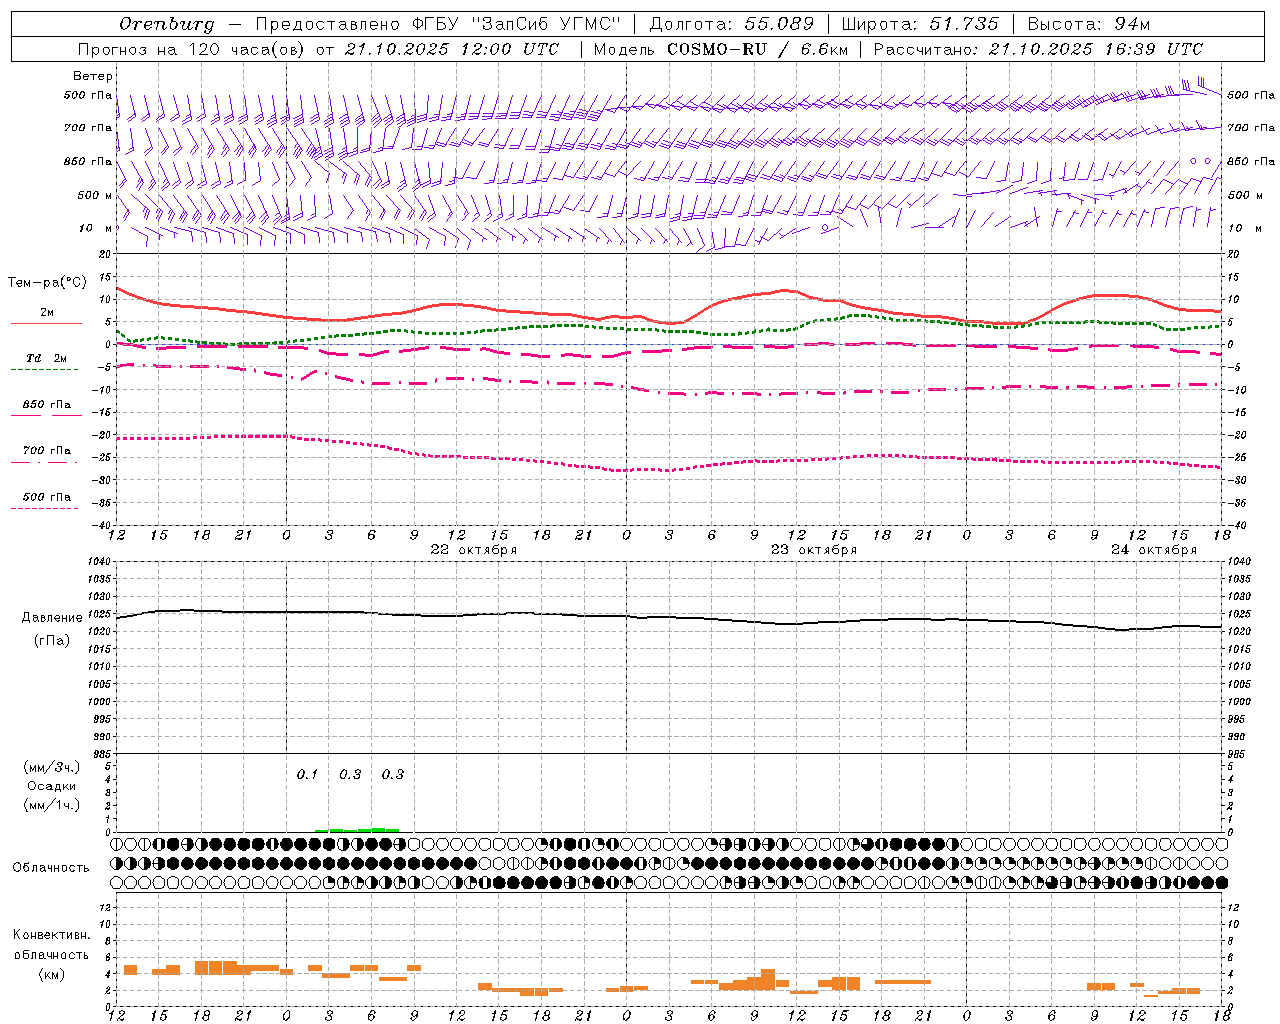Screen dimensions: 1280x1024
Task: Click the '0.1' precipitation amount value
Action: point(307,774)
